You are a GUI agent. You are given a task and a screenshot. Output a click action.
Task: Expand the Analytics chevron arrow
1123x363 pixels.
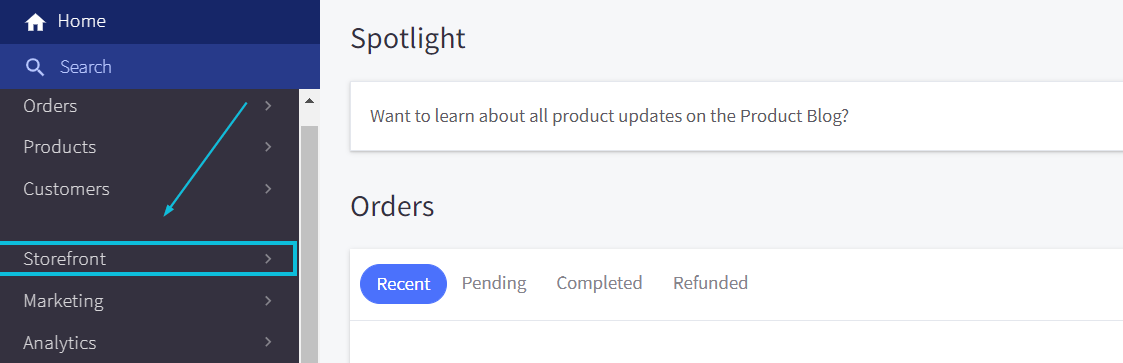pyautogui.click(x=269, y=342)
